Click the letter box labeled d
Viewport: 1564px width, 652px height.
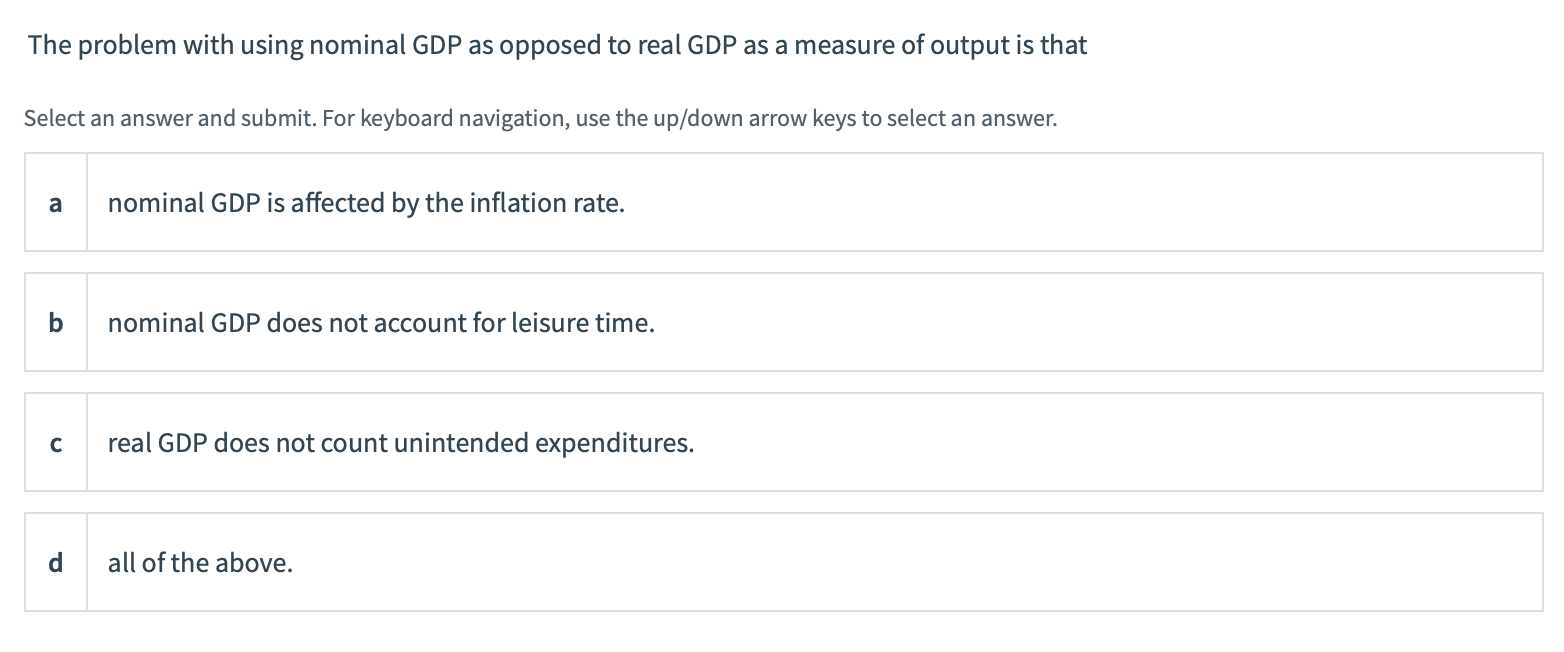[55, 562]
